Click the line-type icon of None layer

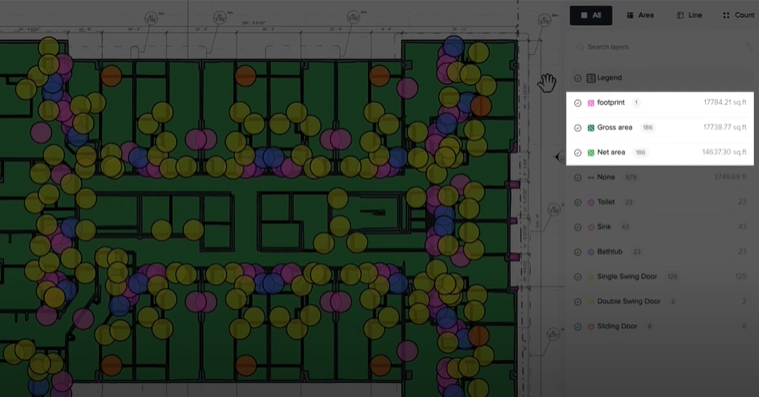point(591,178)
